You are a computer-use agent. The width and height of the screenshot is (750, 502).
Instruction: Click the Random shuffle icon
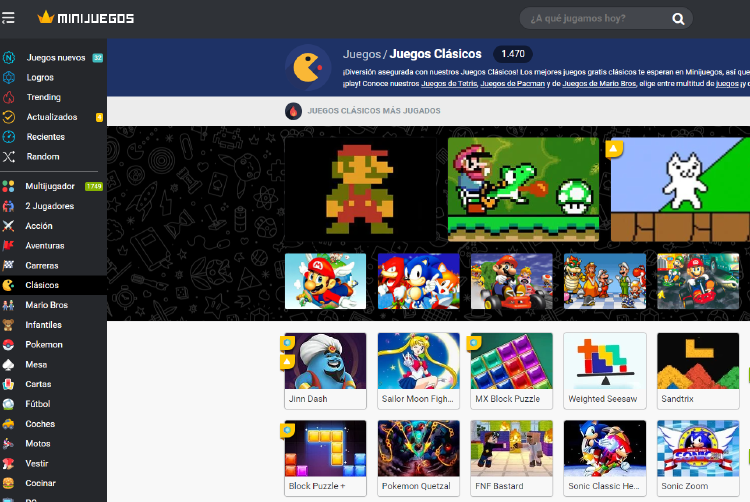[9, 157]
